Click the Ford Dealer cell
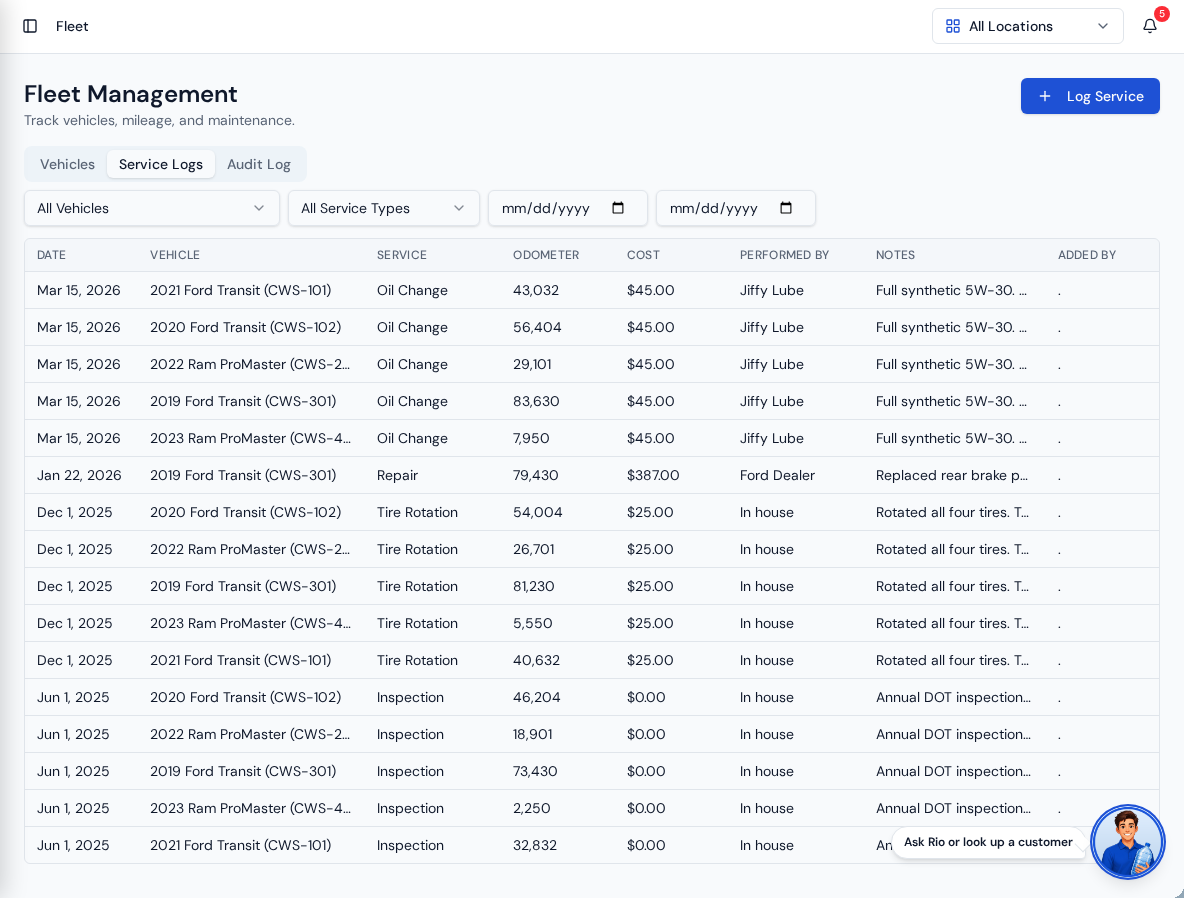Screen dimensions: 1184x898 tap(777, 475)
